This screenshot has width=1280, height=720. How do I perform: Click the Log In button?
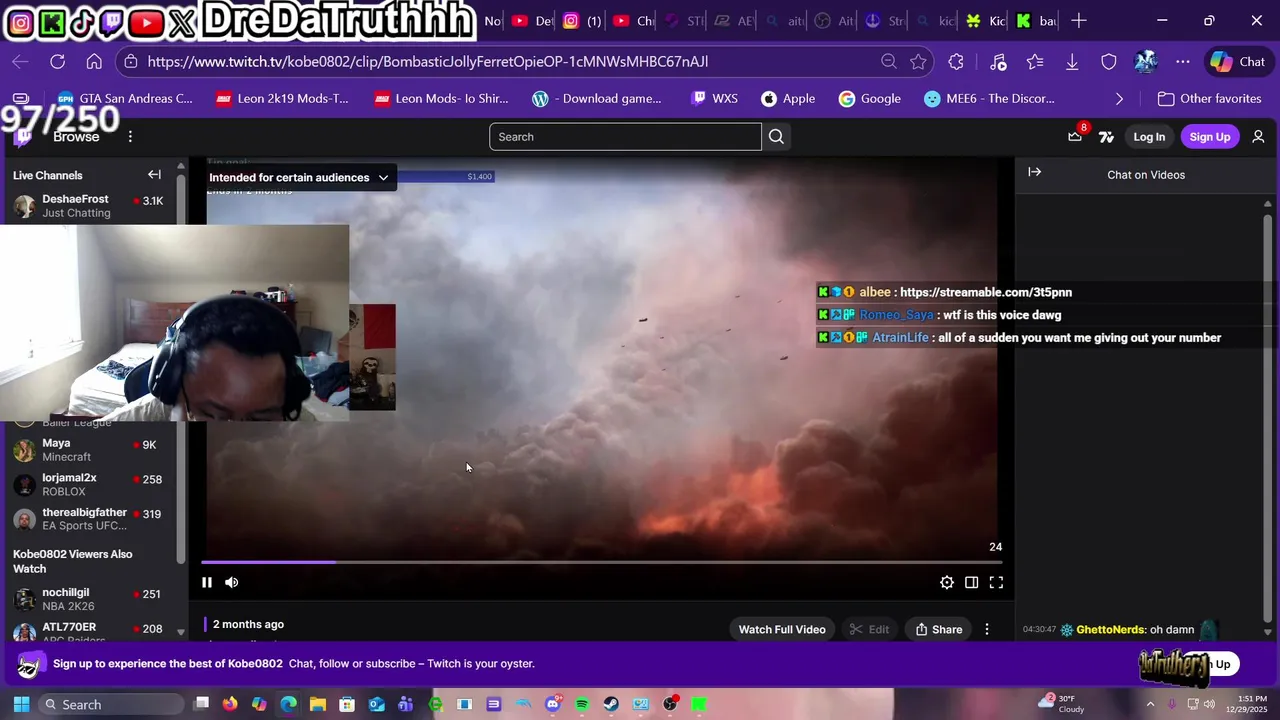1149,137
